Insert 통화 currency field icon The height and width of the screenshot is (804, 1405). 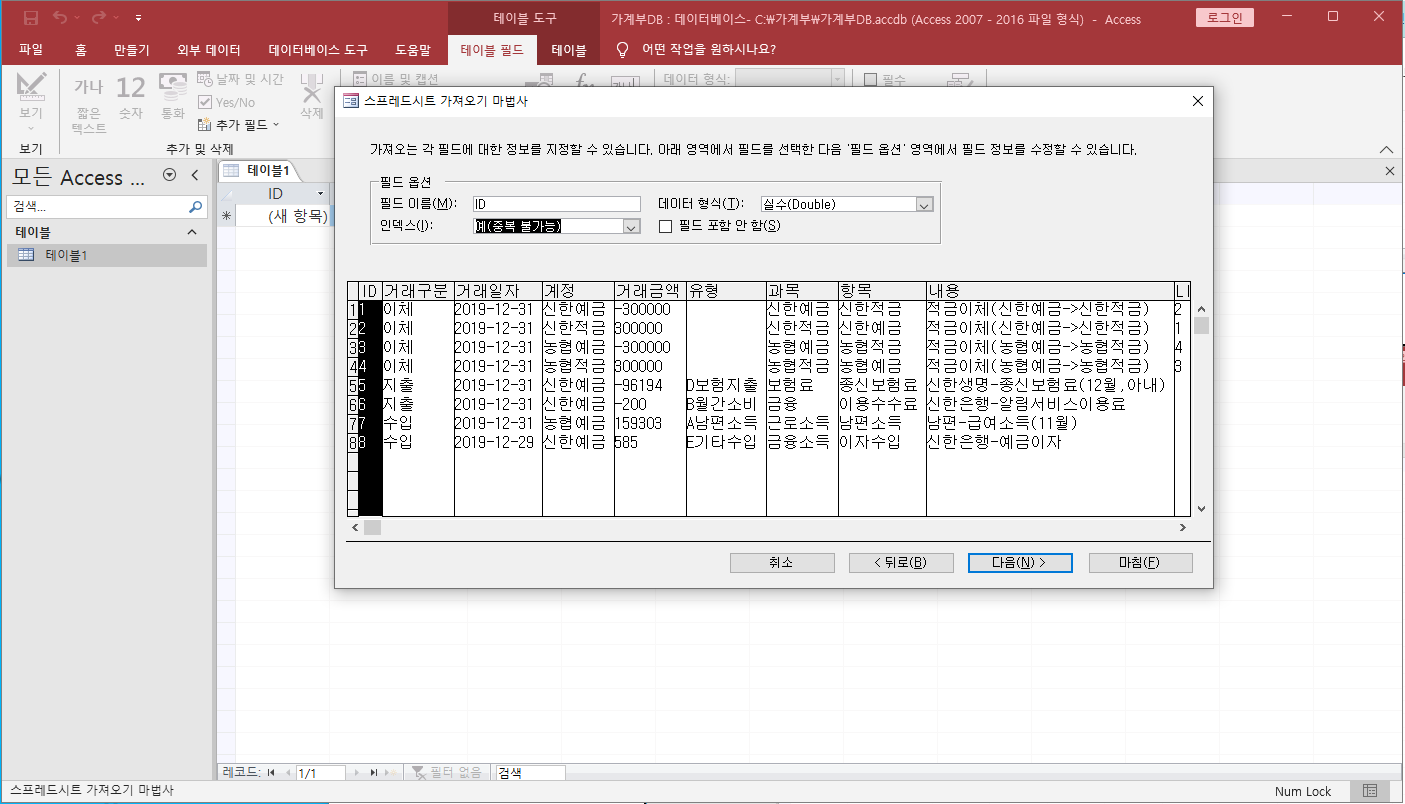point(173,98)
